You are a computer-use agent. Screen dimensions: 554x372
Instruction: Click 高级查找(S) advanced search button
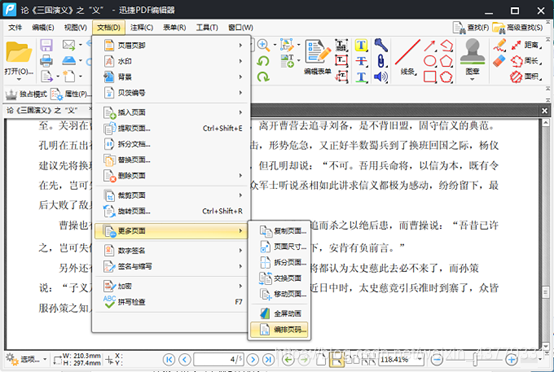[x=518, y=28]
